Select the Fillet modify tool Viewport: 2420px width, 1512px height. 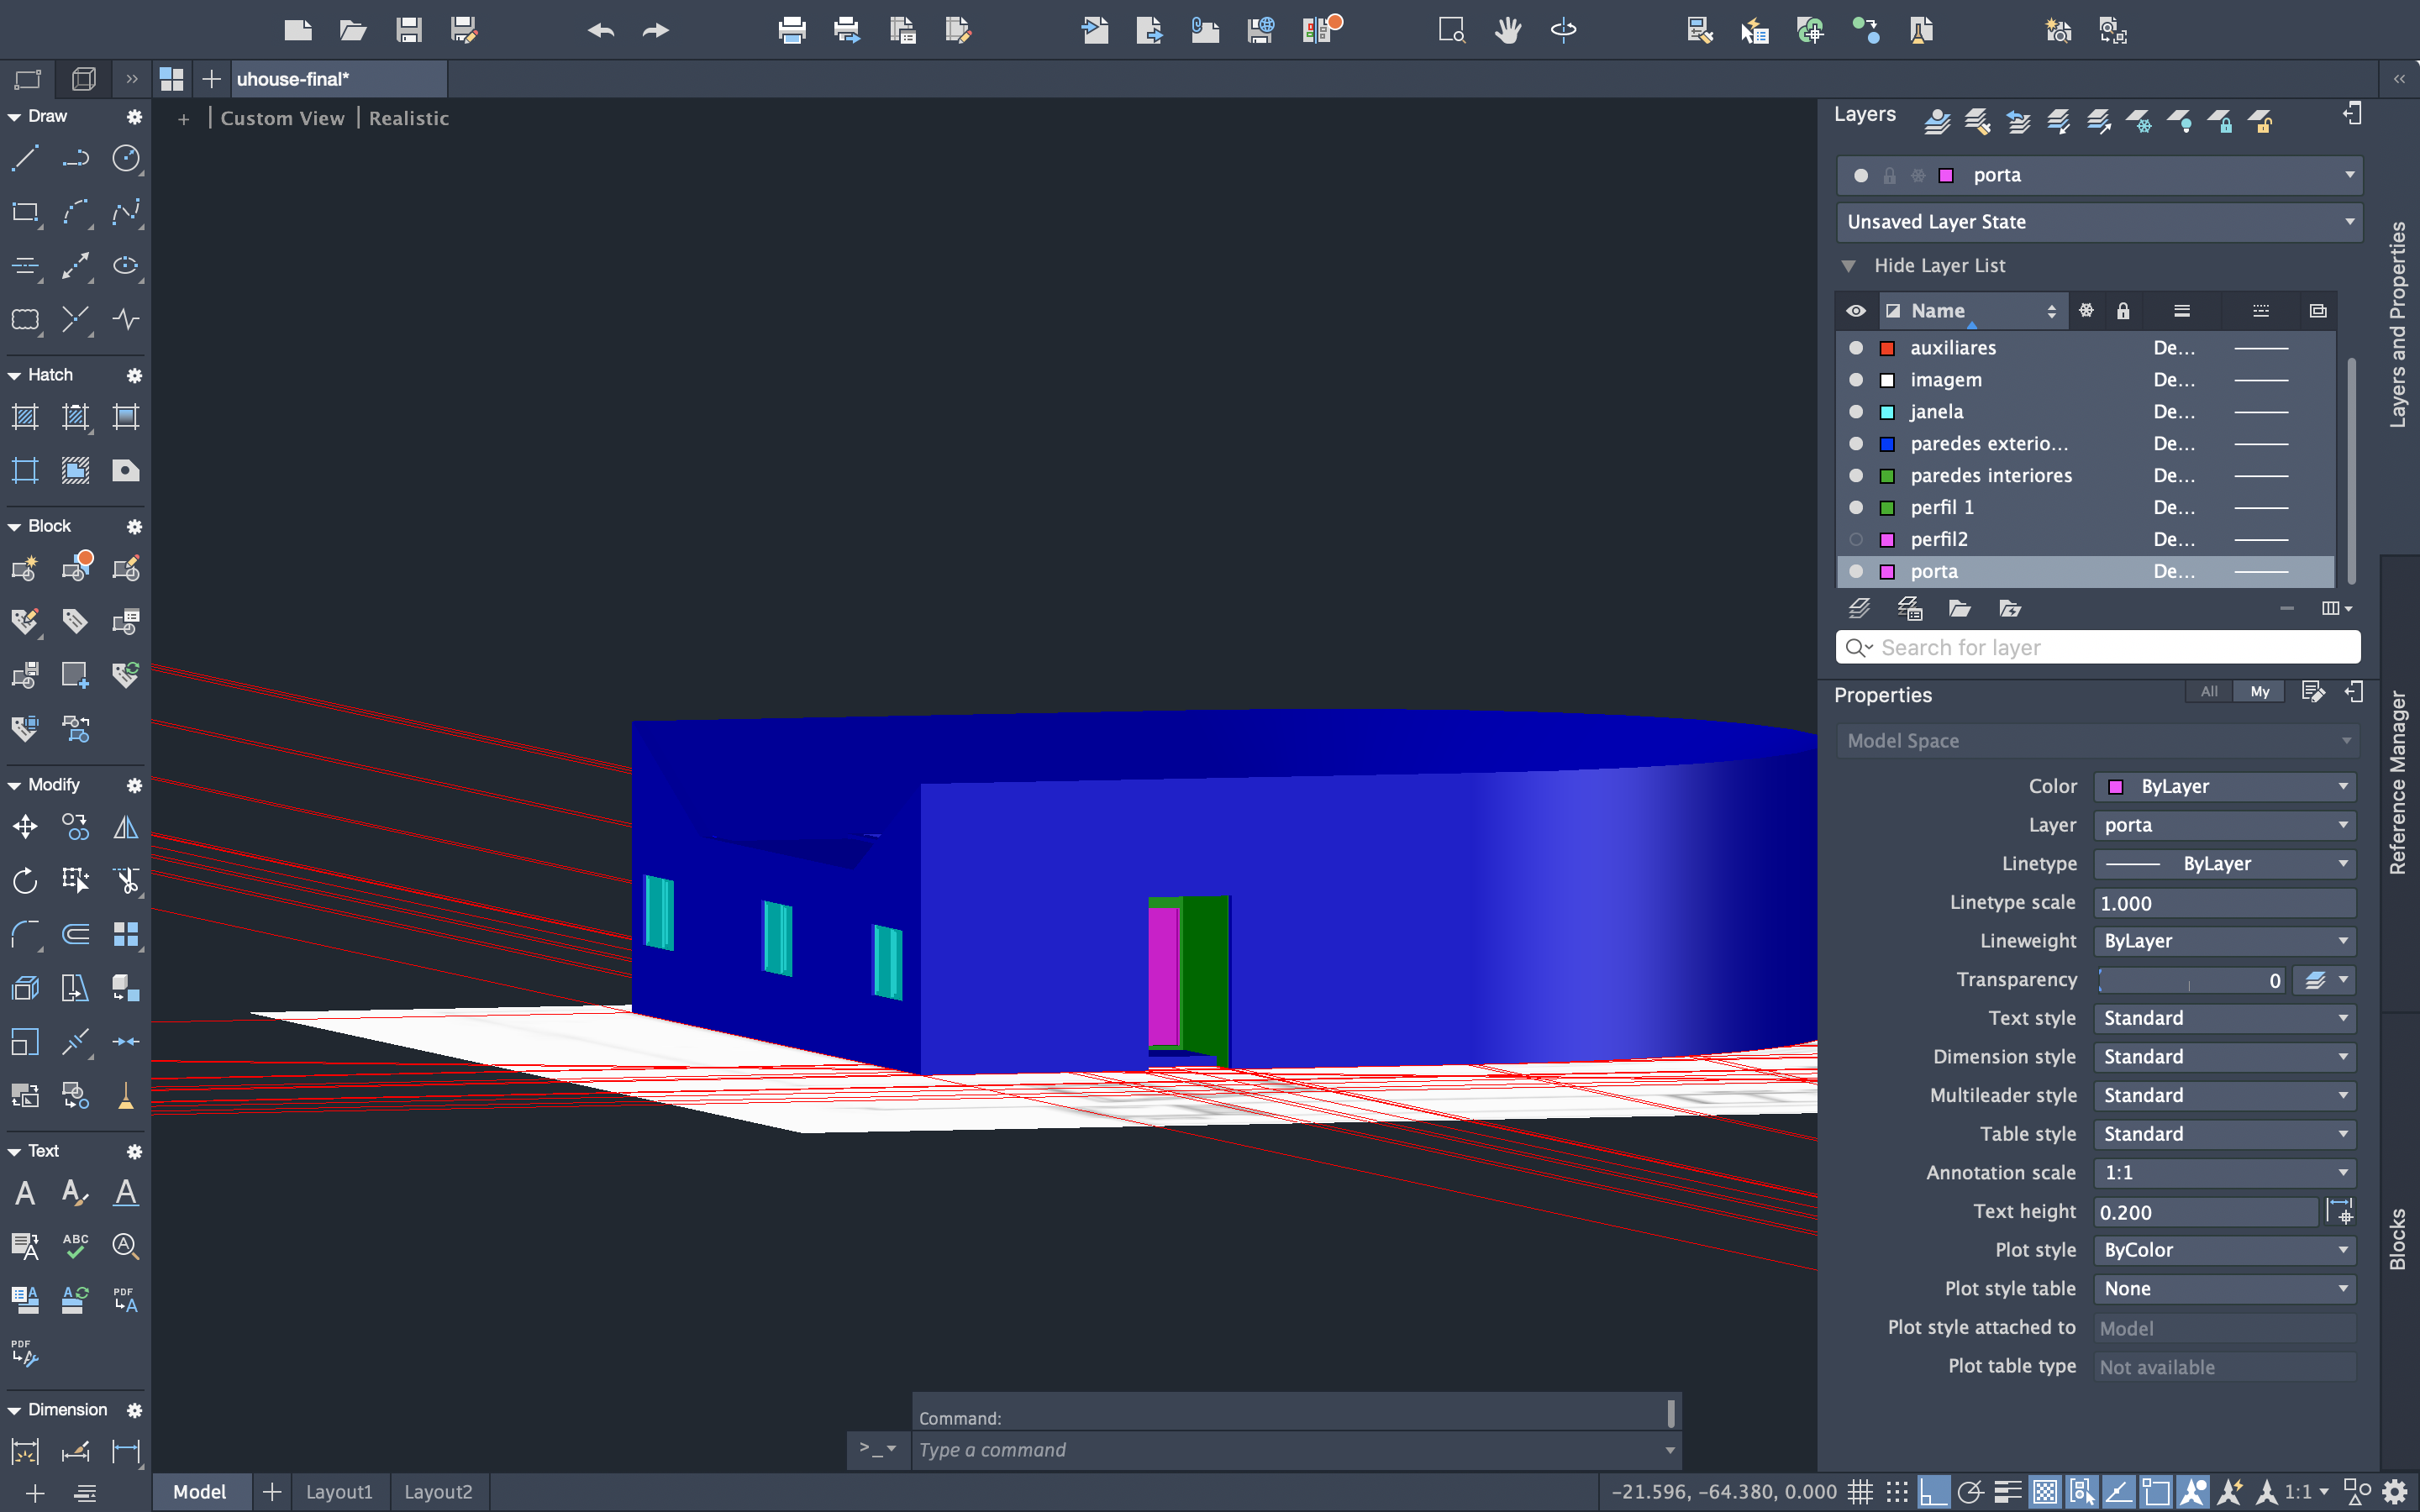click(x=25, y=935)
